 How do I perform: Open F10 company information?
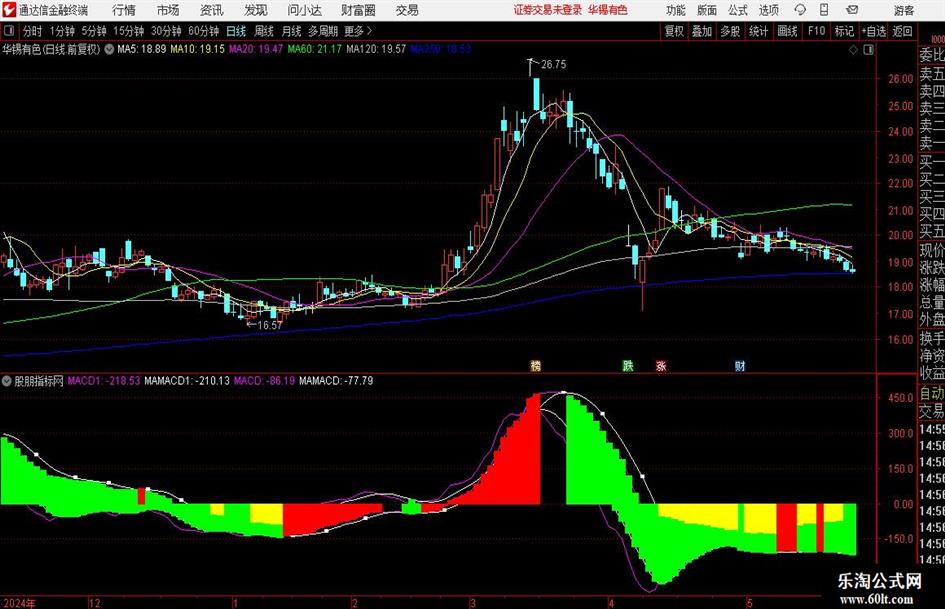pyautogui.click(x=816, y=31)
